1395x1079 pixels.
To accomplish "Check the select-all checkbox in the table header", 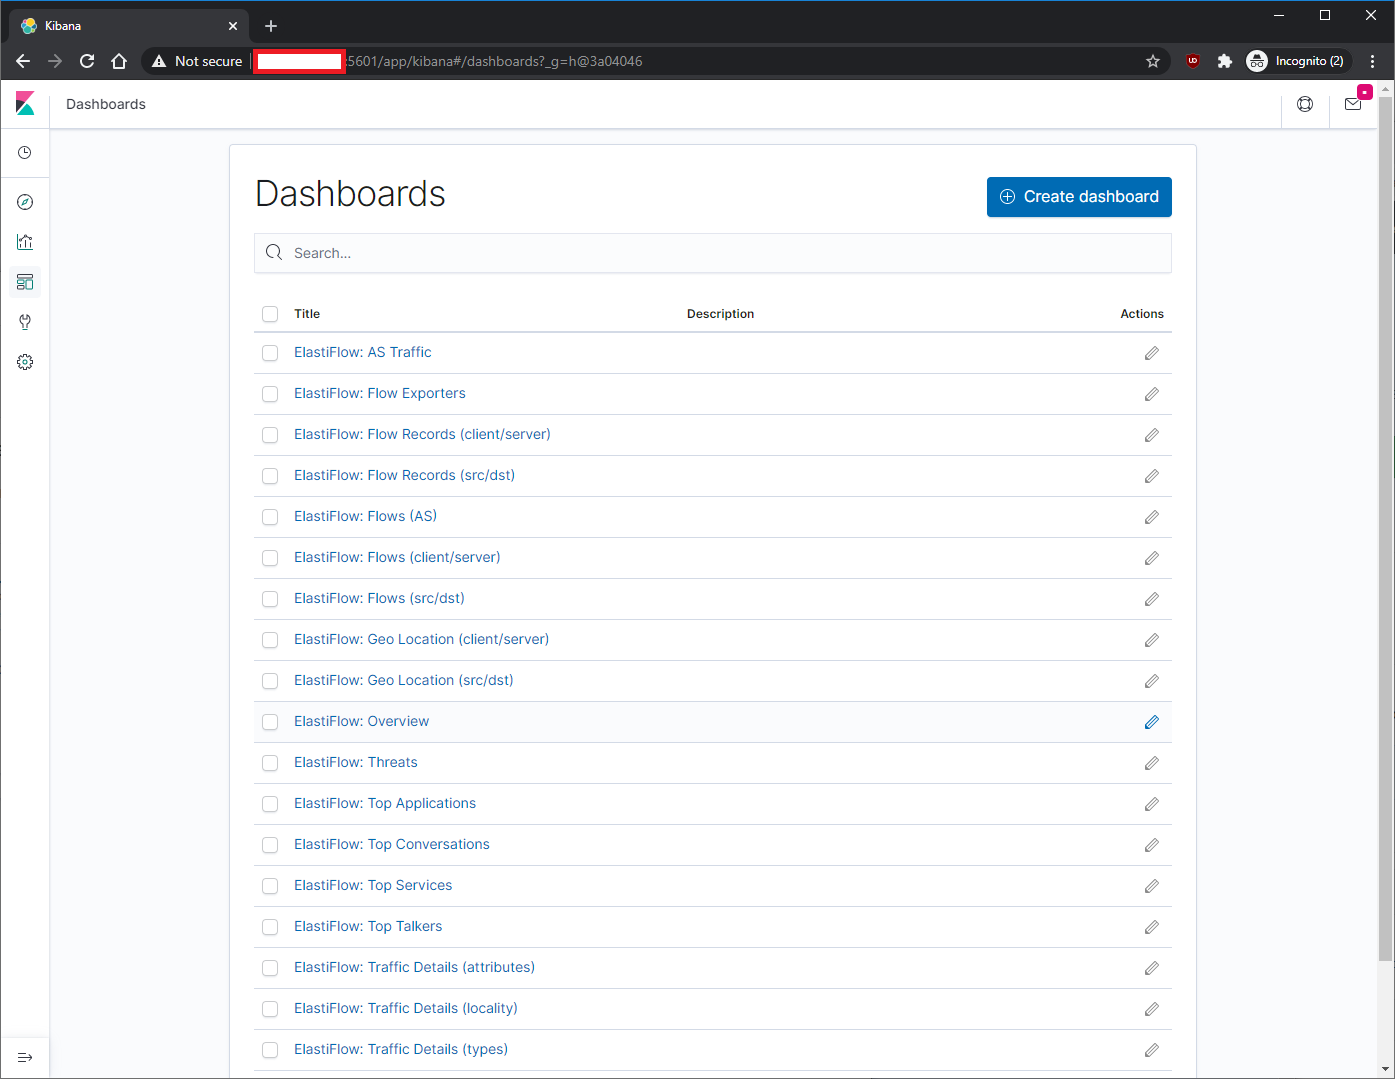I will coord(270,313).
